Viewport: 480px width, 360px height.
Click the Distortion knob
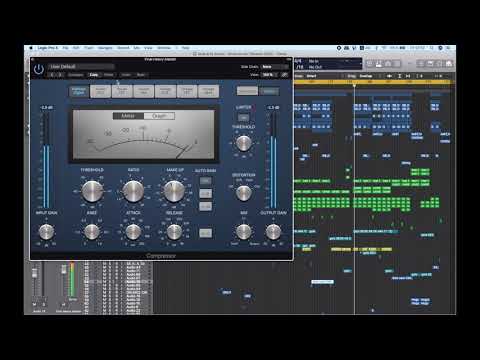(x=244, y=193)
